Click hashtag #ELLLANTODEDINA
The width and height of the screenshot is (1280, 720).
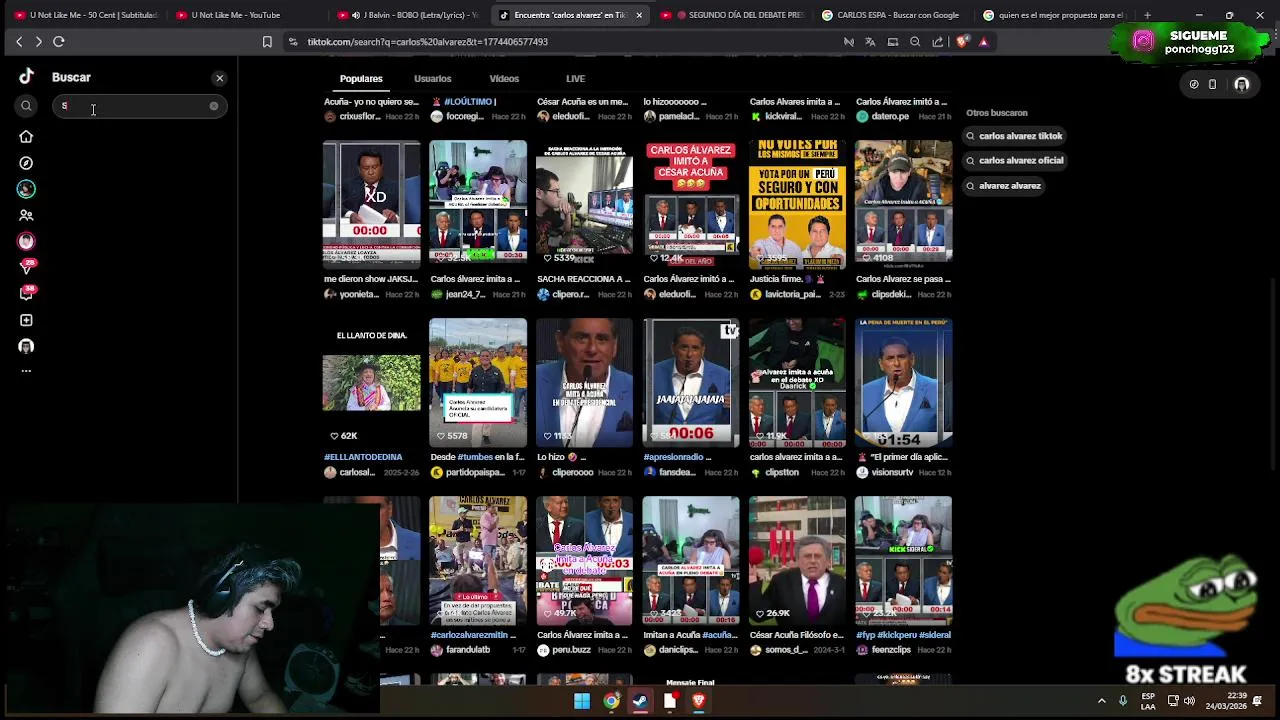363,457
